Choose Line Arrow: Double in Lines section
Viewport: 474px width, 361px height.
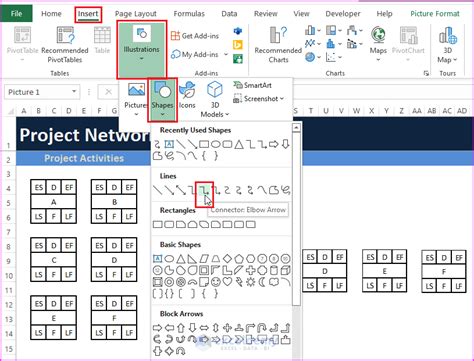[x=181, y=191]
